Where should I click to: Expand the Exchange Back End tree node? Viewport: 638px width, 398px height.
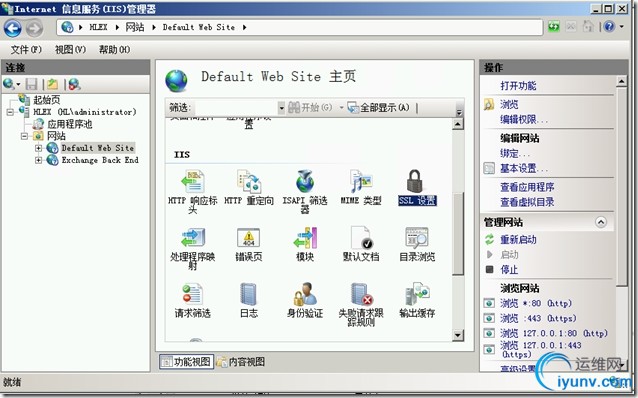tap(39, 160)
